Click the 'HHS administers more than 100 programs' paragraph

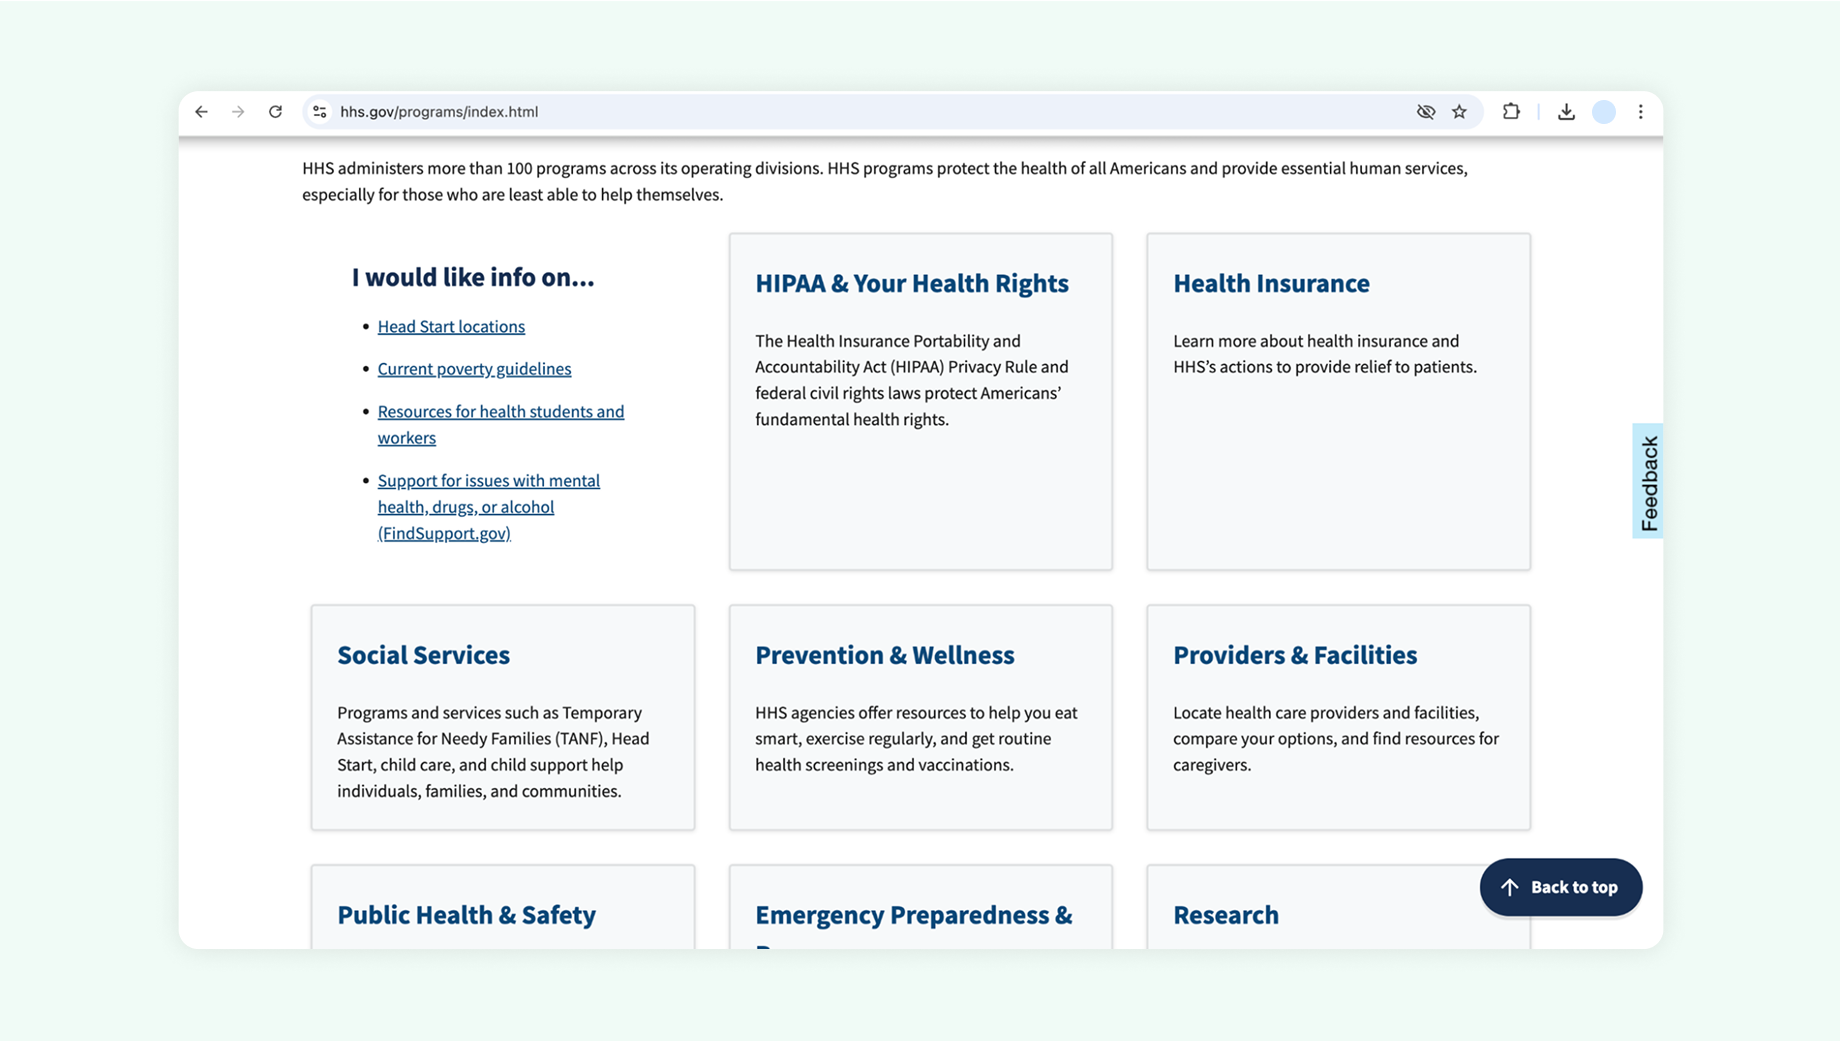click(x=884, y=181)
